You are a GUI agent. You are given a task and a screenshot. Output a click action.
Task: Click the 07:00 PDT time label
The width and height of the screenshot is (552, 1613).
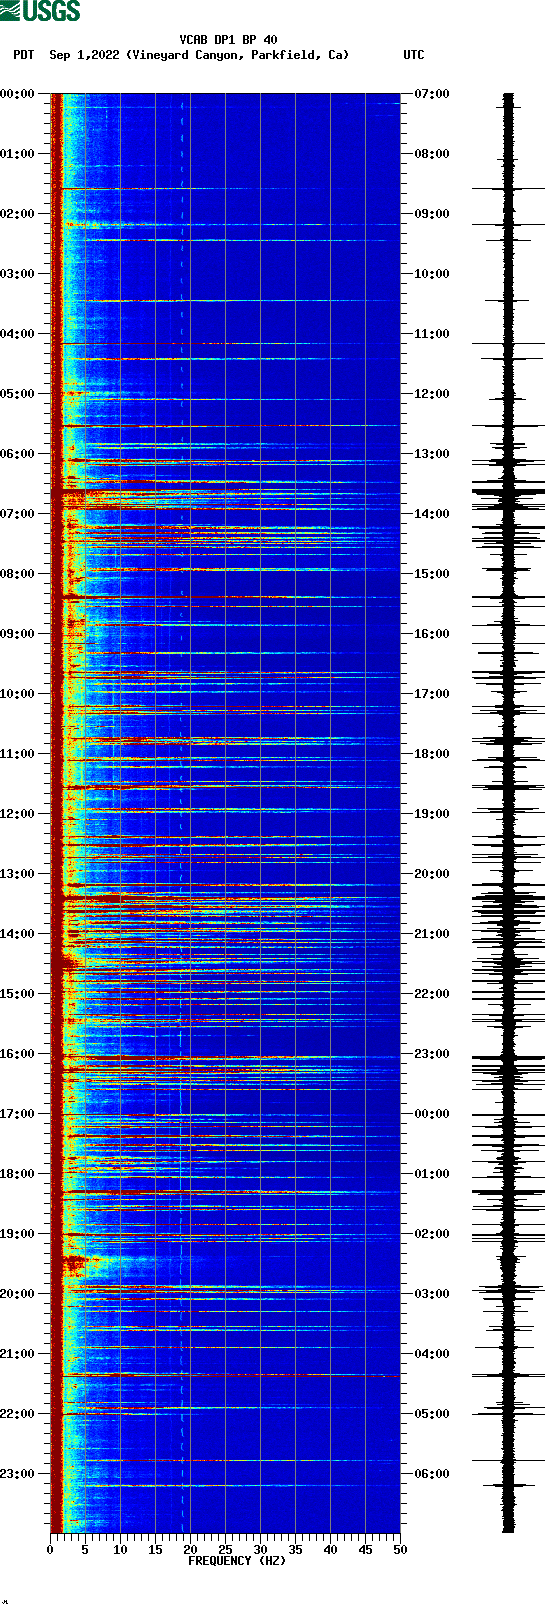(18, 514)
